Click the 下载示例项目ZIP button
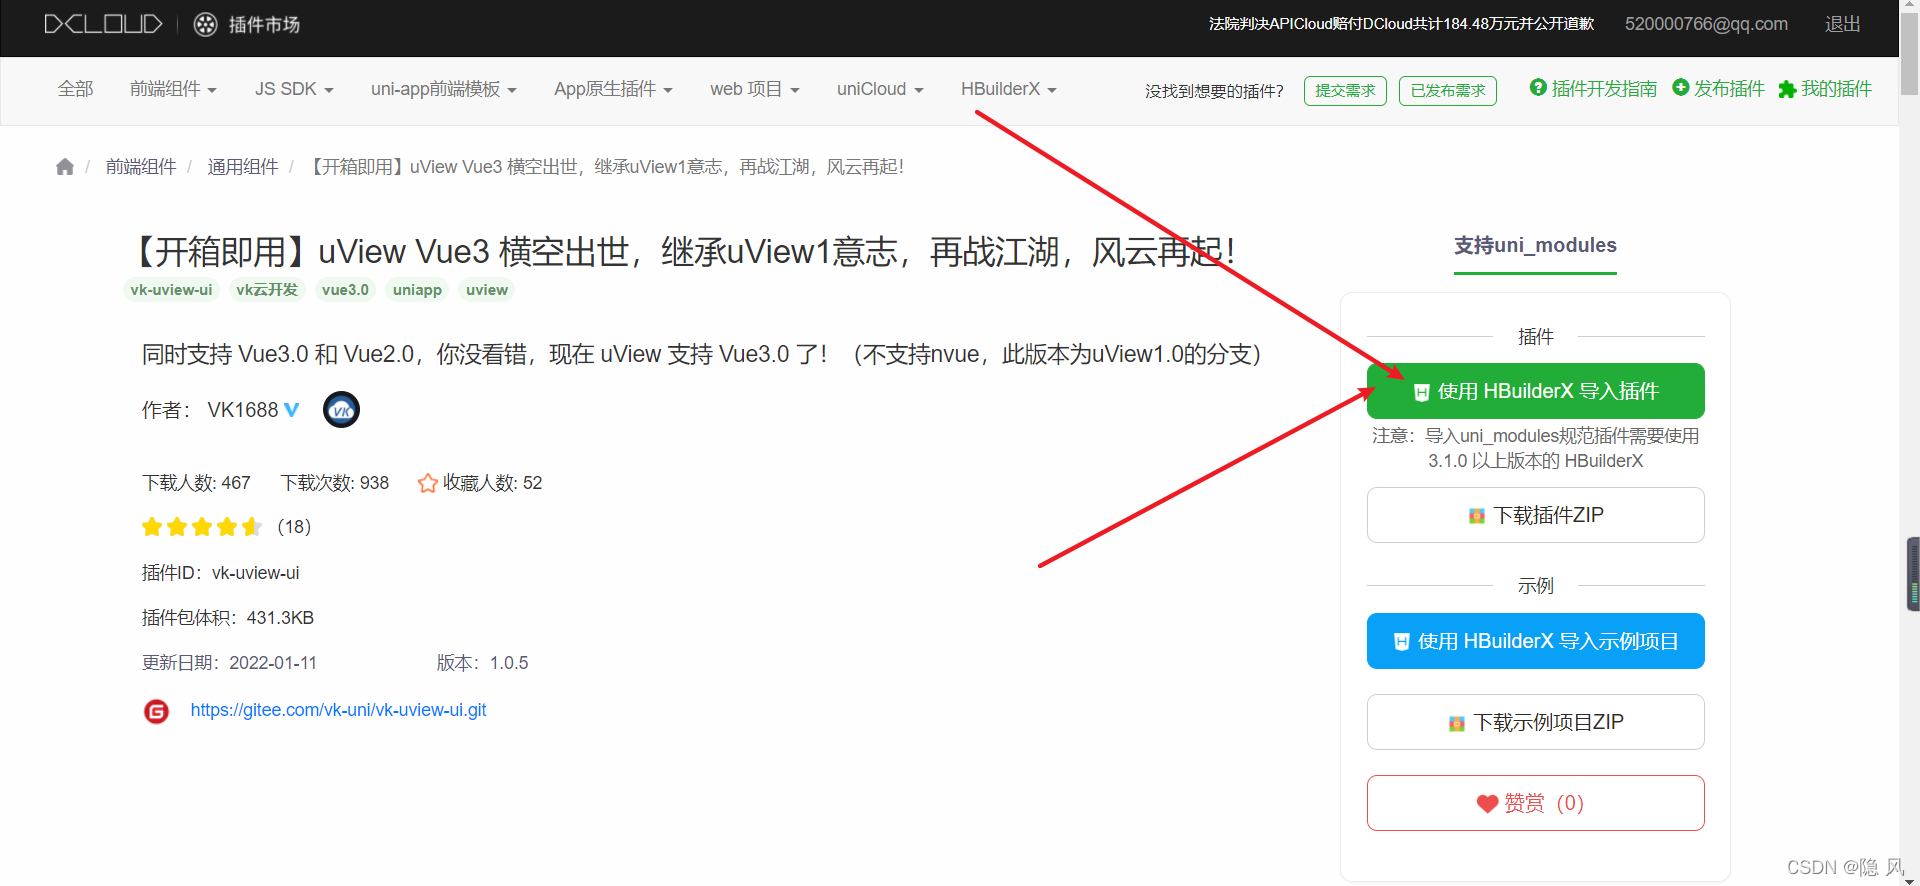This screenshot has height=886, width=1920. (1535, 722)
